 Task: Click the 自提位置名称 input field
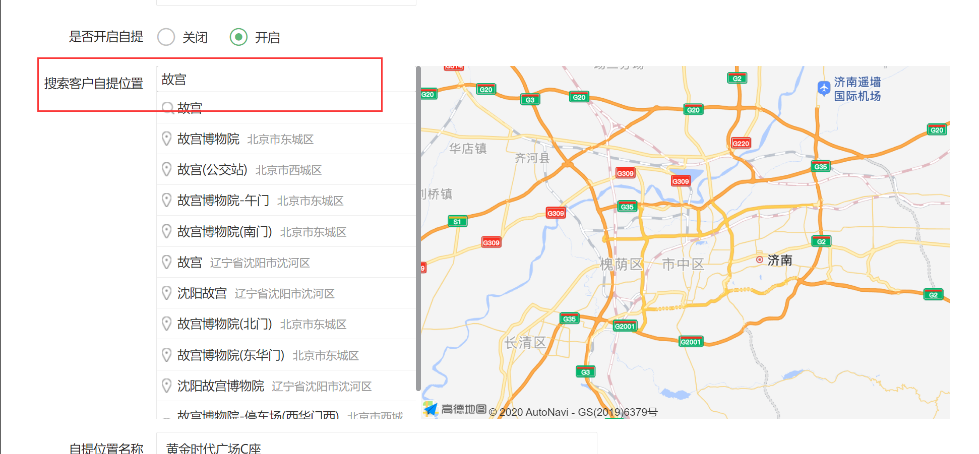tap(376, 445)
